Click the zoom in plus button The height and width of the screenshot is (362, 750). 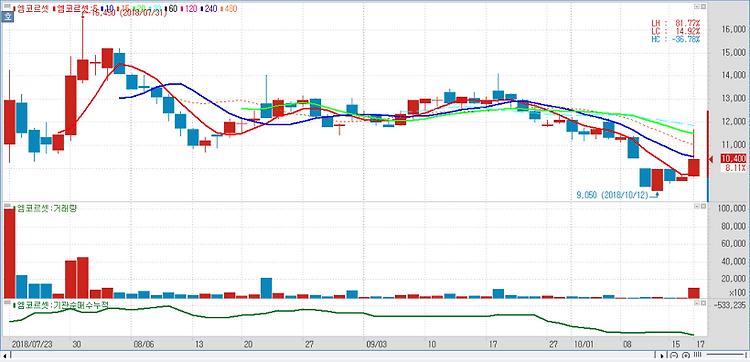click(x=686, y=355)
